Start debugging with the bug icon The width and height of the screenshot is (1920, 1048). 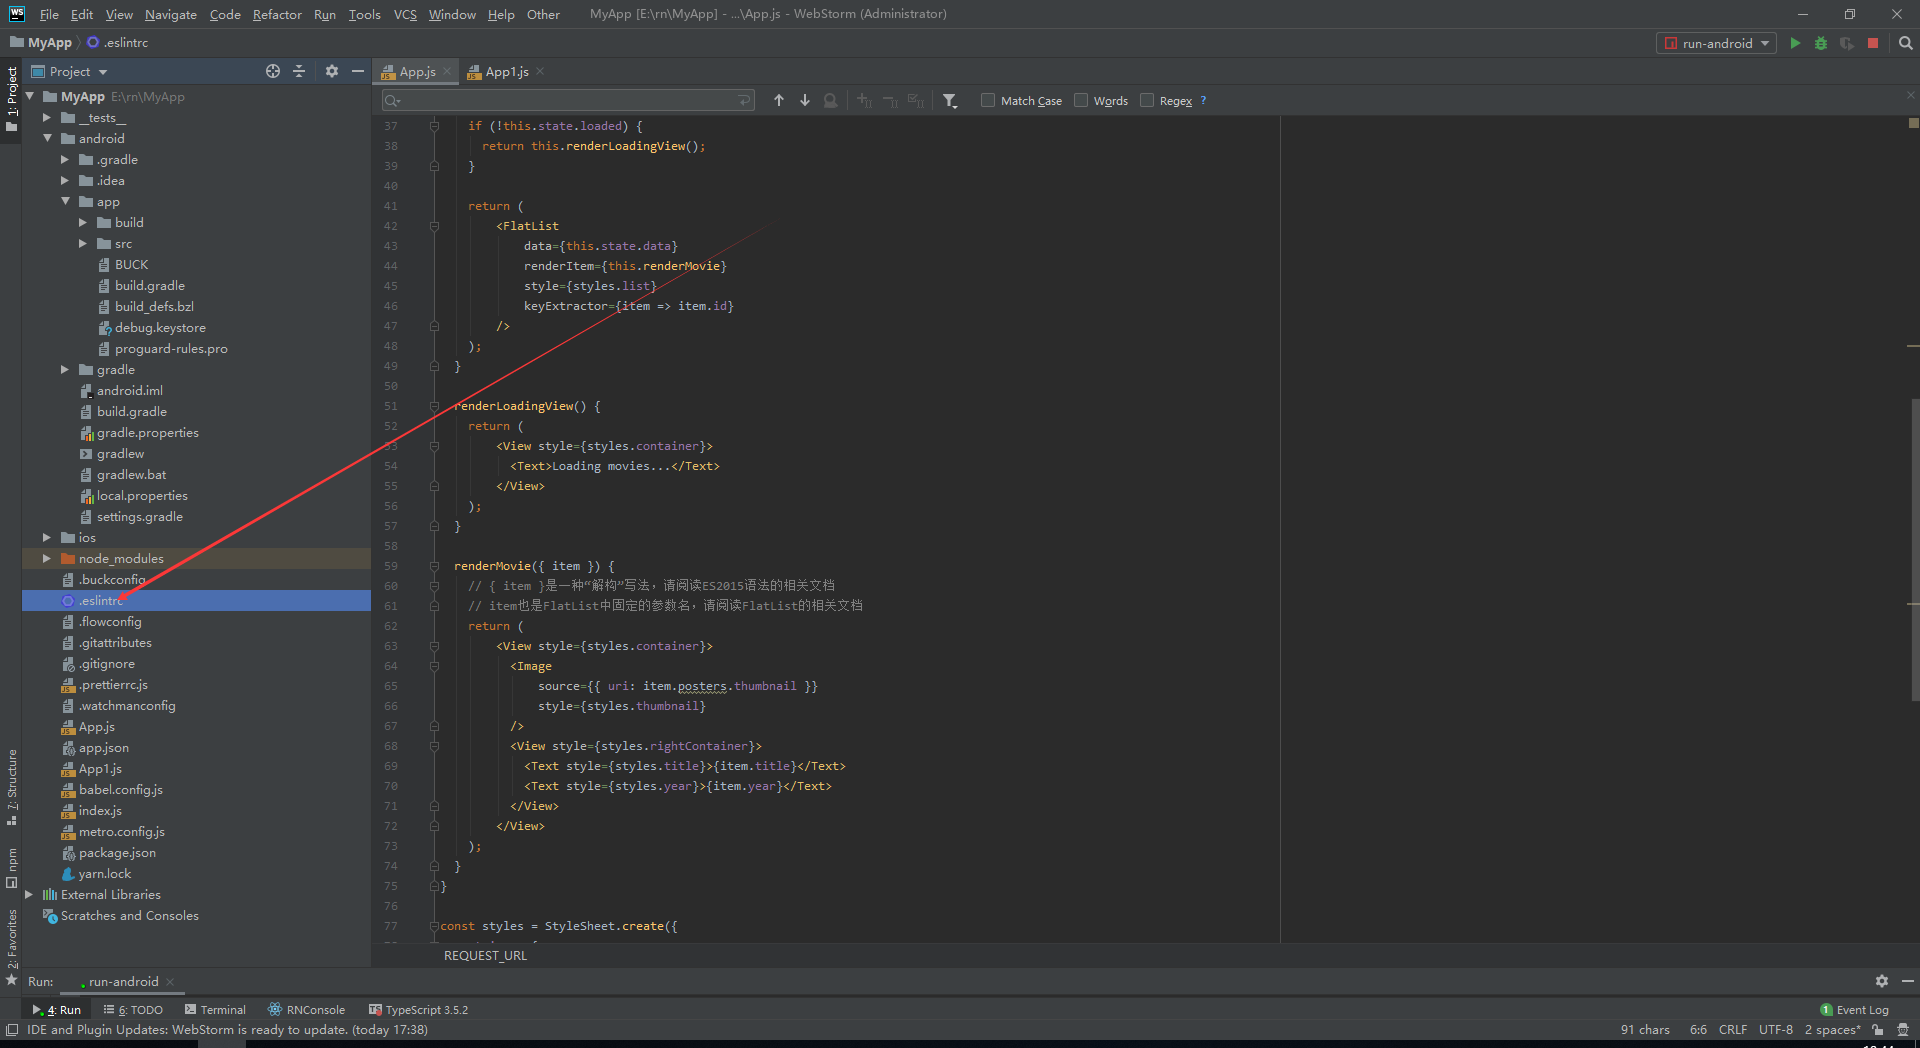1821,43
